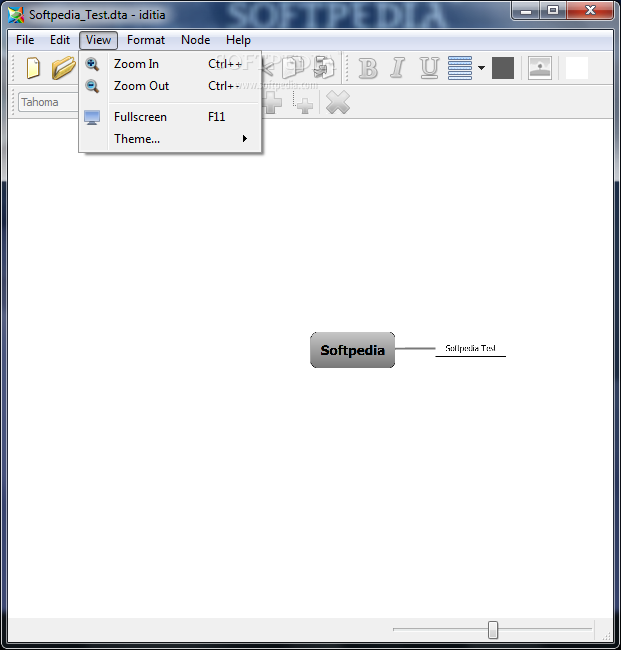
Task: Click the zoom slider handle
Action: point(492,630)
